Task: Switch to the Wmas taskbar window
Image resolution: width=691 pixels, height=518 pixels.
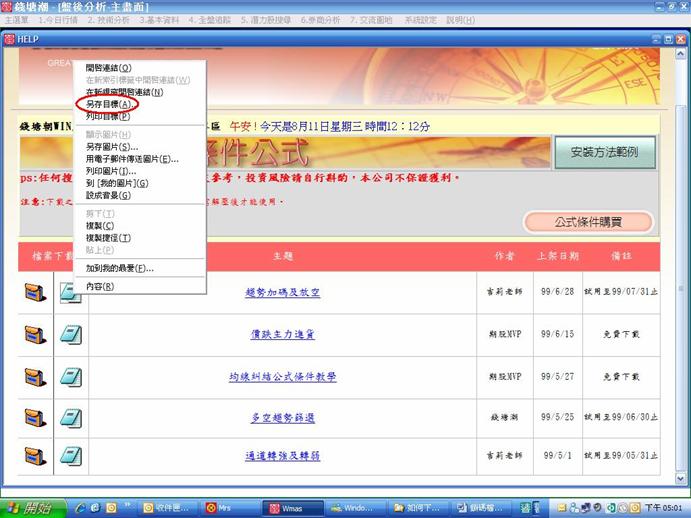Action: pyautogui.click(x=294, y=507)
